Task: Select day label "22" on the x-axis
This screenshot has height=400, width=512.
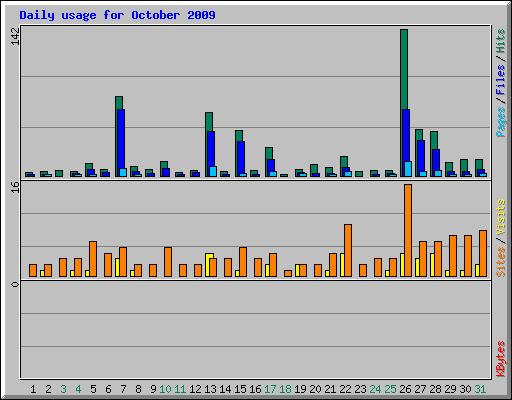Action: click(345, 389)
